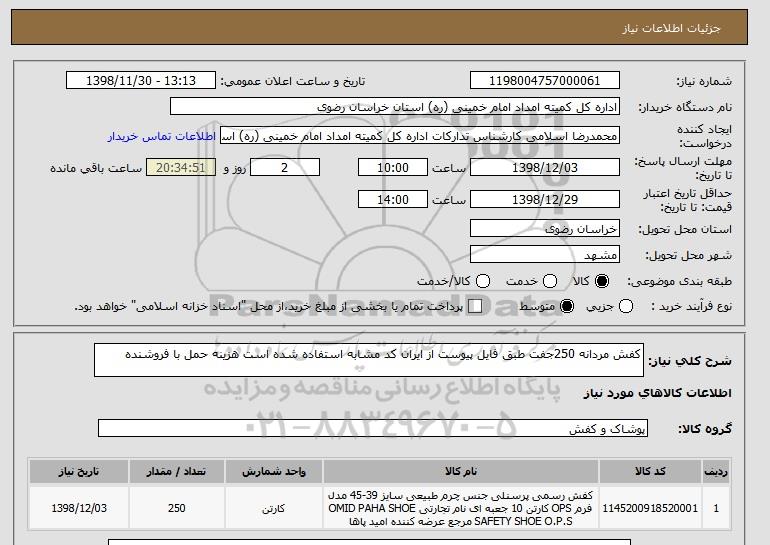Click the کد کالا column header

[650, 471]
